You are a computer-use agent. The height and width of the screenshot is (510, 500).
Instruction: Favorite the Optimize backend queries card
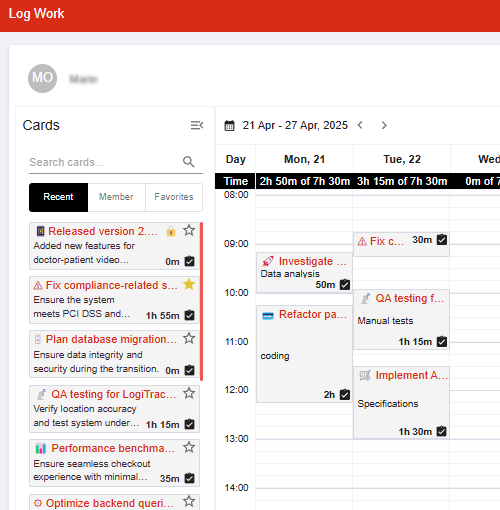[x=189, y=501]
